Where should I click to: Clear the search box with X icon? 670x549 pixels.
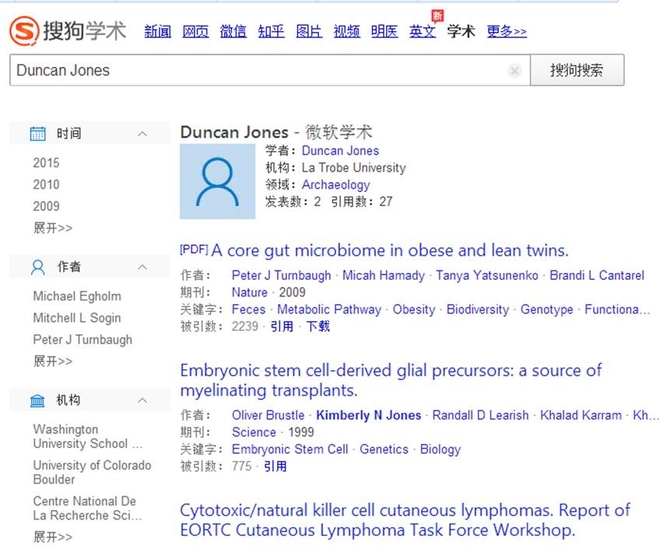tap(515, 70)
